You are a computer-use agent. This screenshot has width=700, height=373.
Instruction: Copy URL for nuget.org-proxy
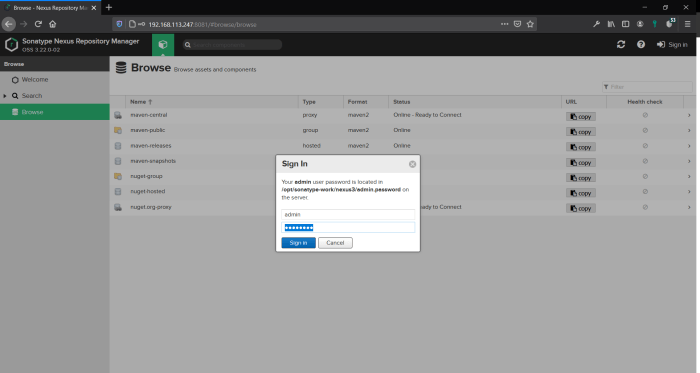[x=581, y=208]
